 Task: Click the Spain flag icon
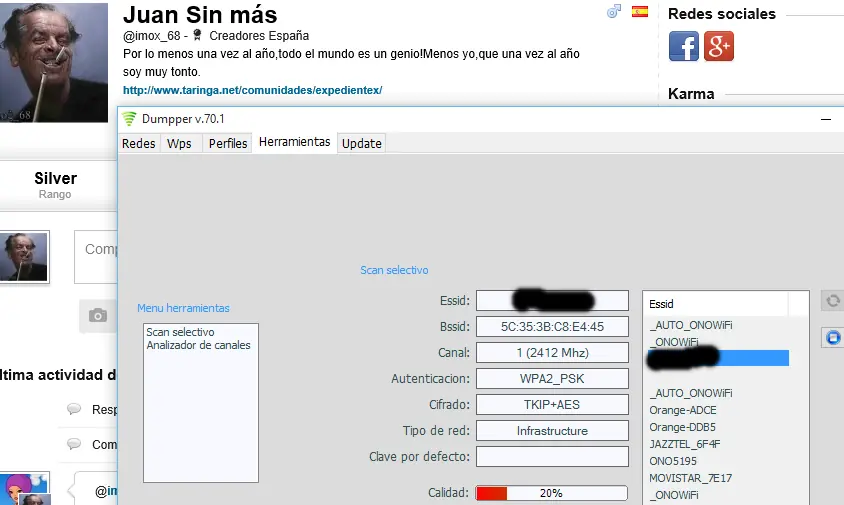click(639, 12)
